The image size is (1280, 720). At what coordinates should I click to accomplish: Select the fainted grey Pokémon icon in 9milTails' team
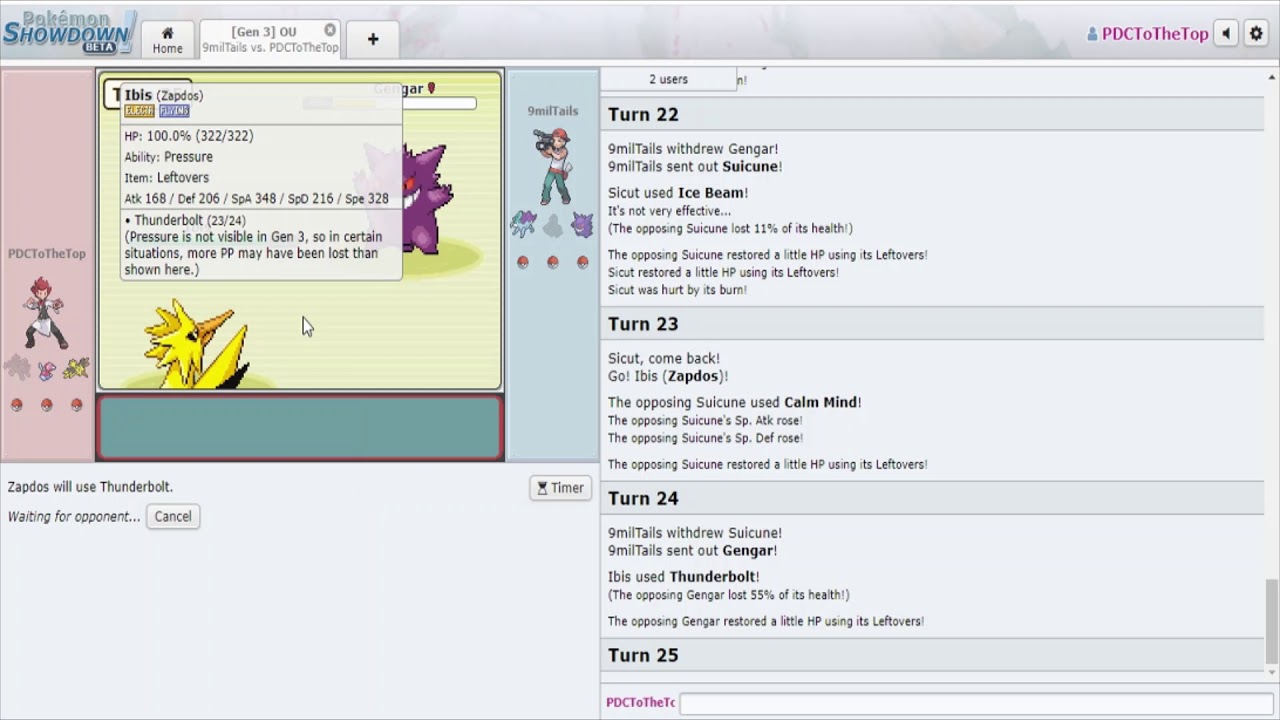pos(553,226)
